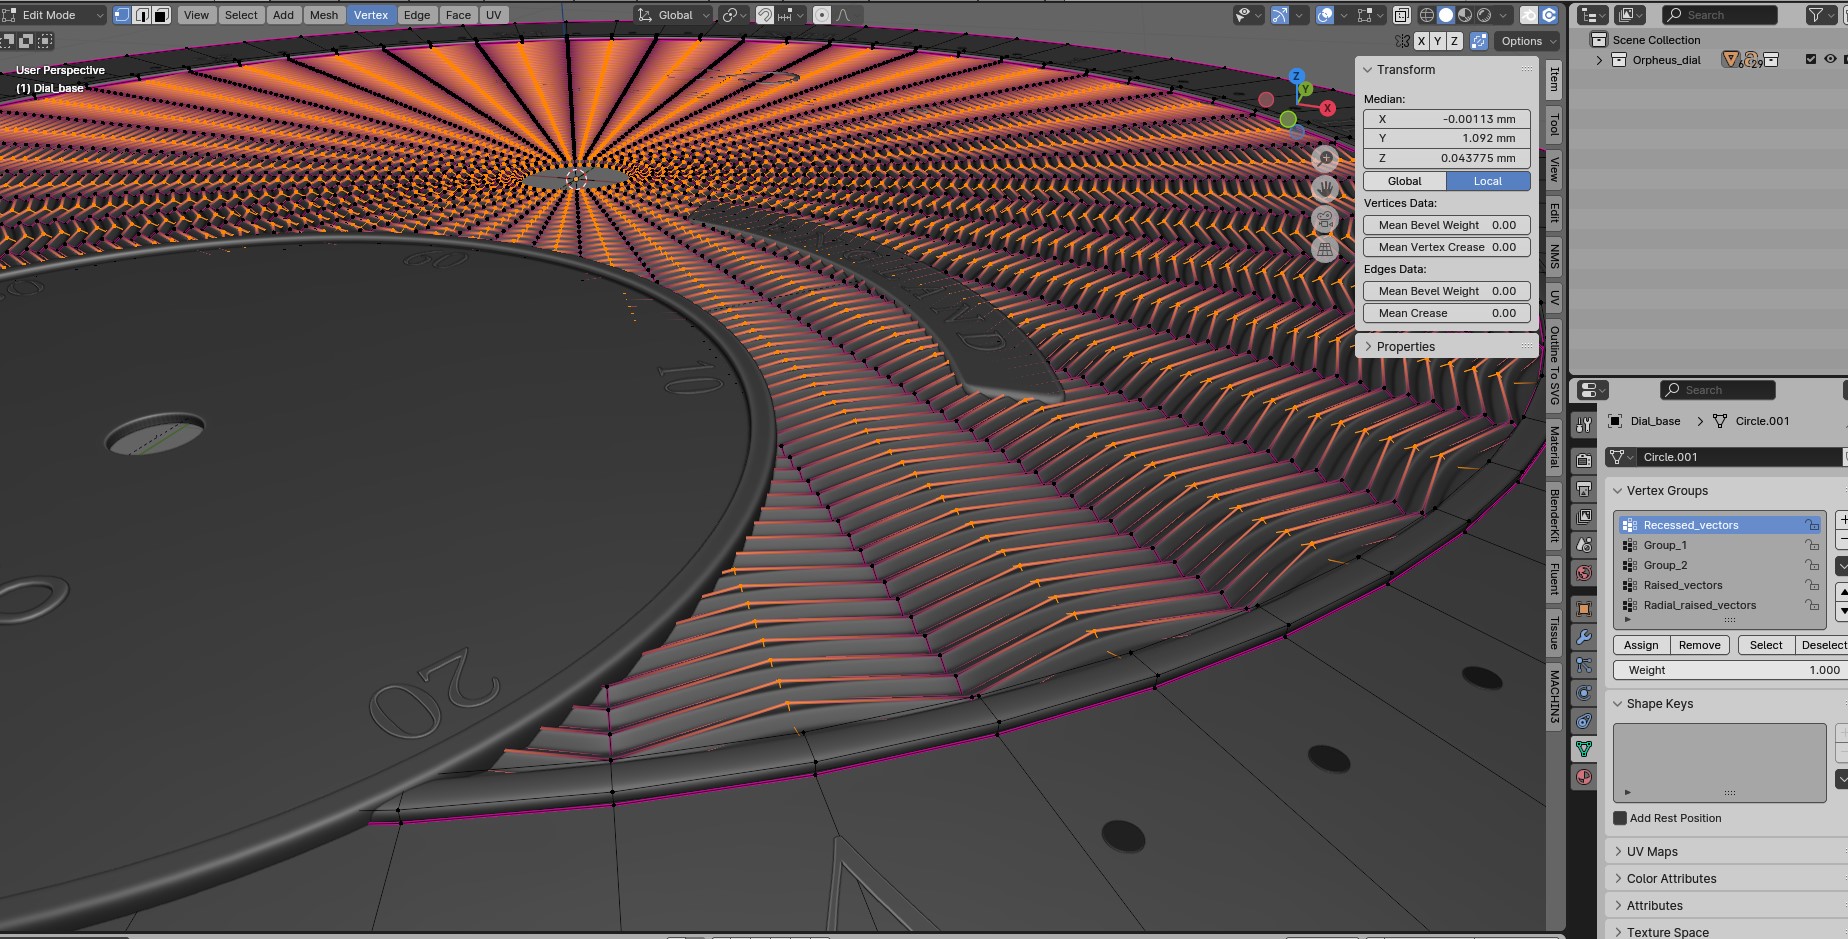
Task: Open the Edit Mode dropdown
Action: pos(55,15)
